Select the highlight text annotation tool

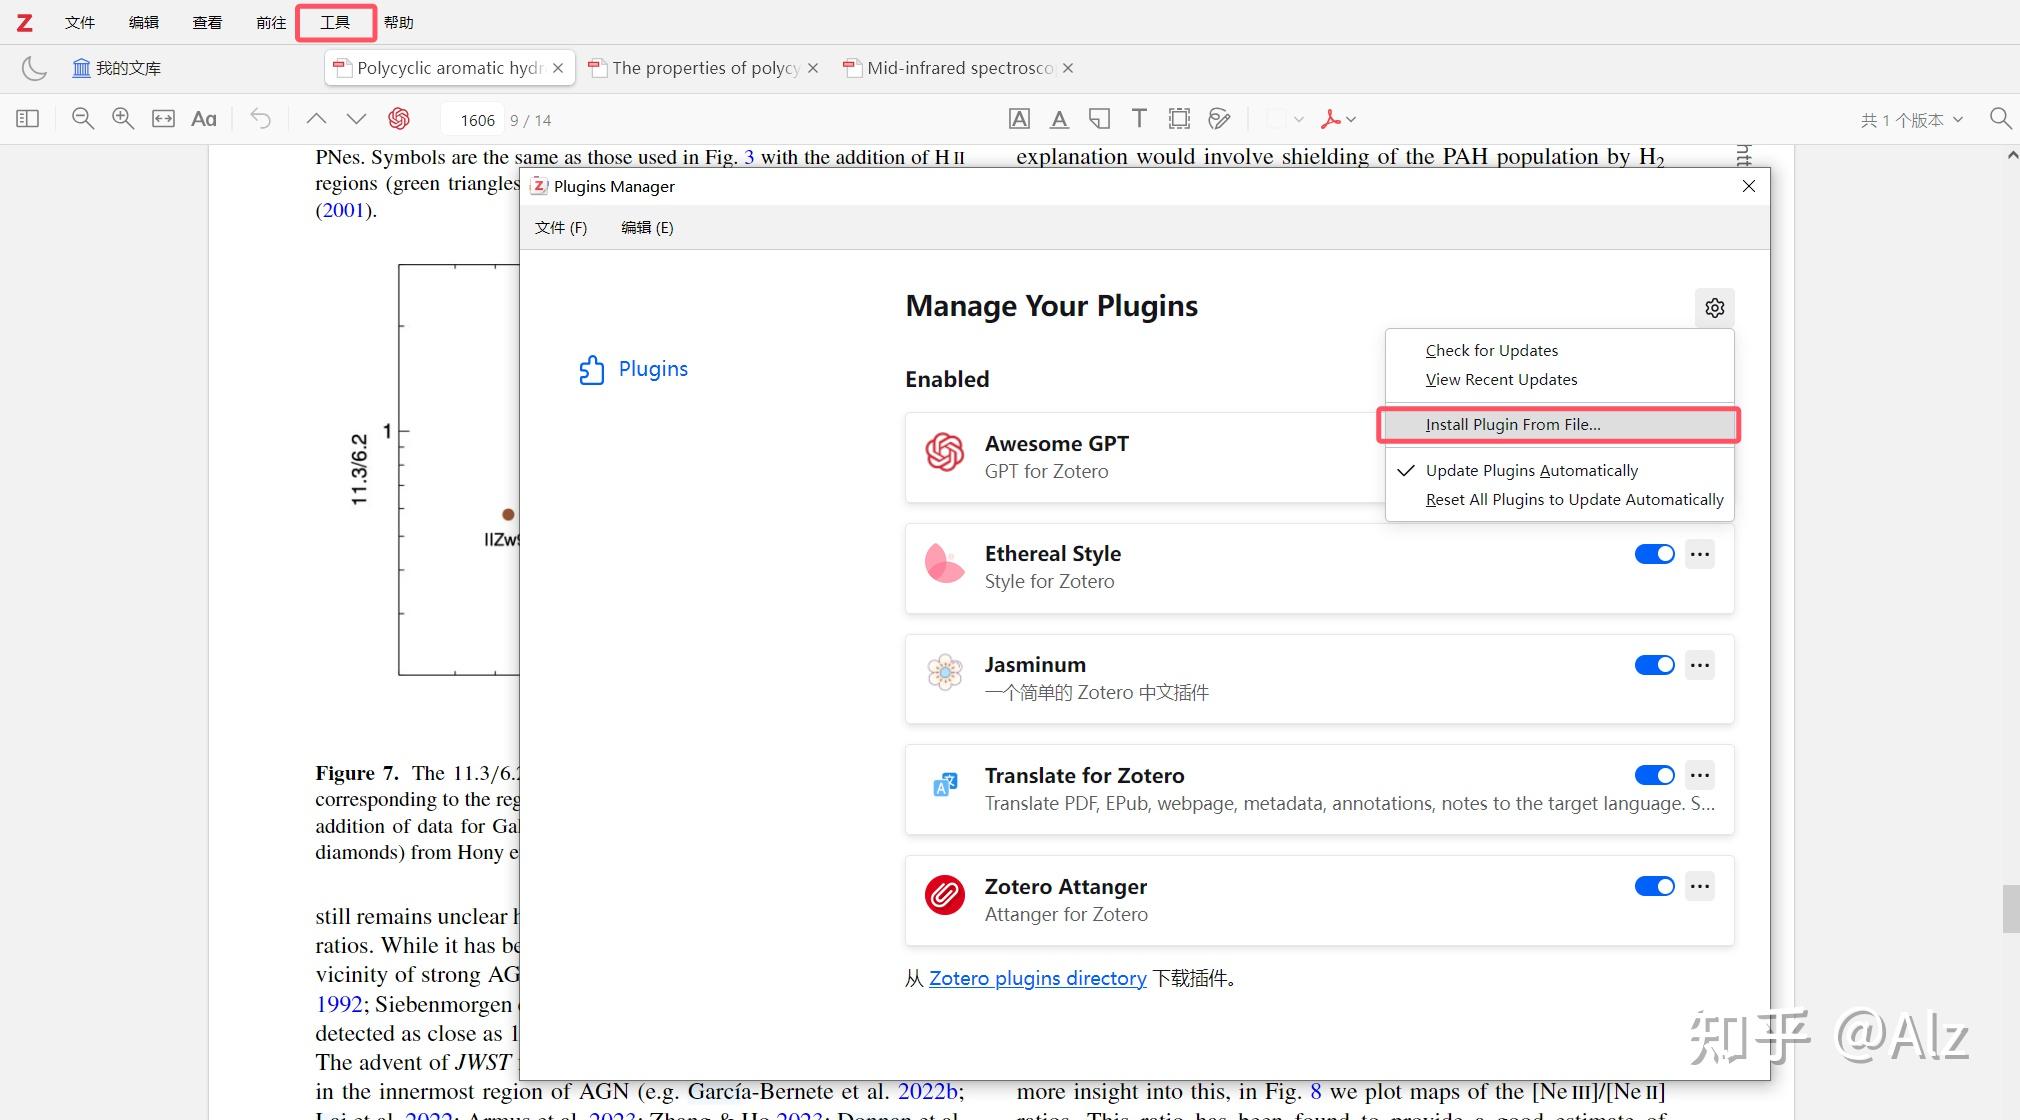click(1019, 118)
